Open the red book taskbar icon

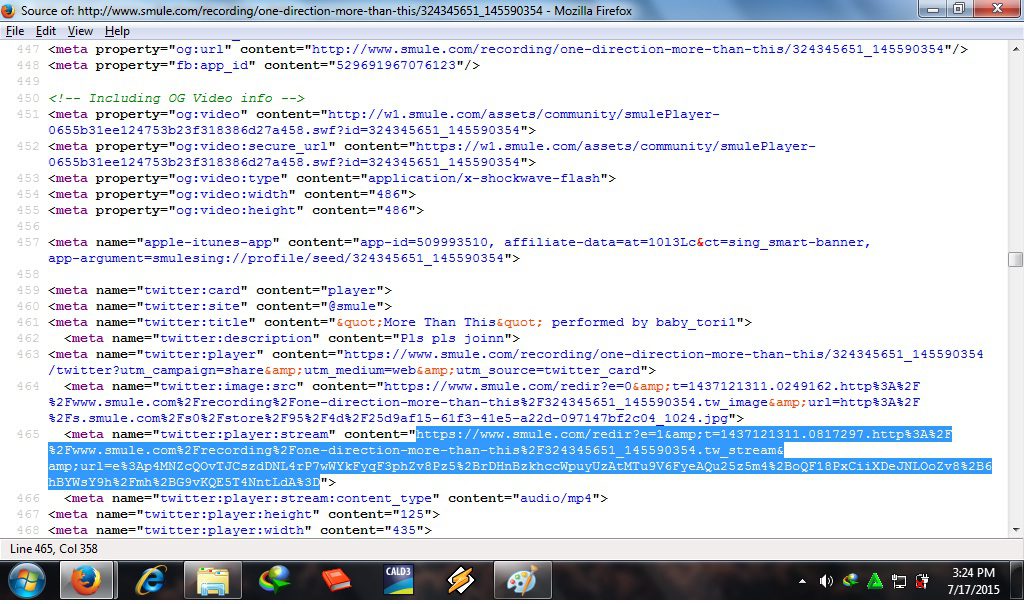tap(336, 581)
